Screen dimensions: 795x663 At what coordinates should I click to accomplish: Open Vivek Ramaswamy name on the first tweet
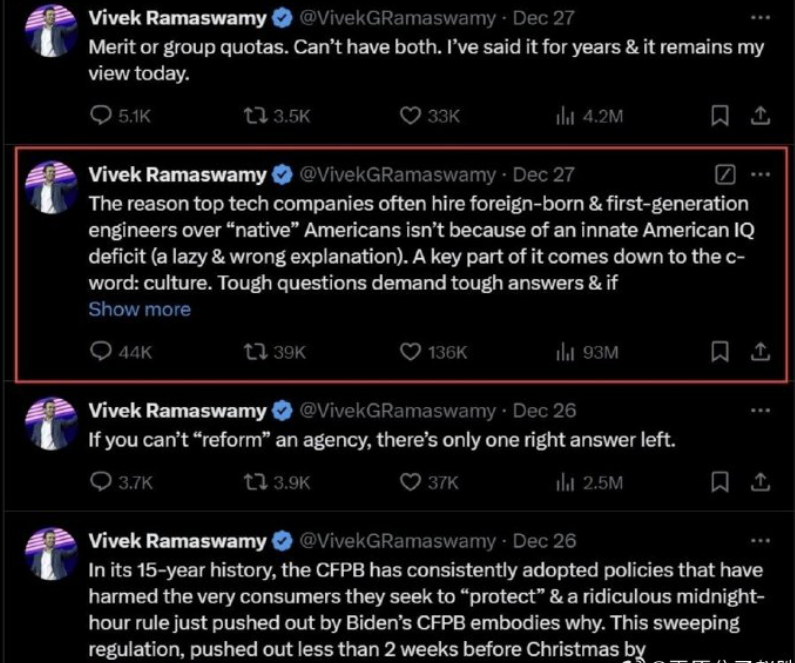pos(179,18)
